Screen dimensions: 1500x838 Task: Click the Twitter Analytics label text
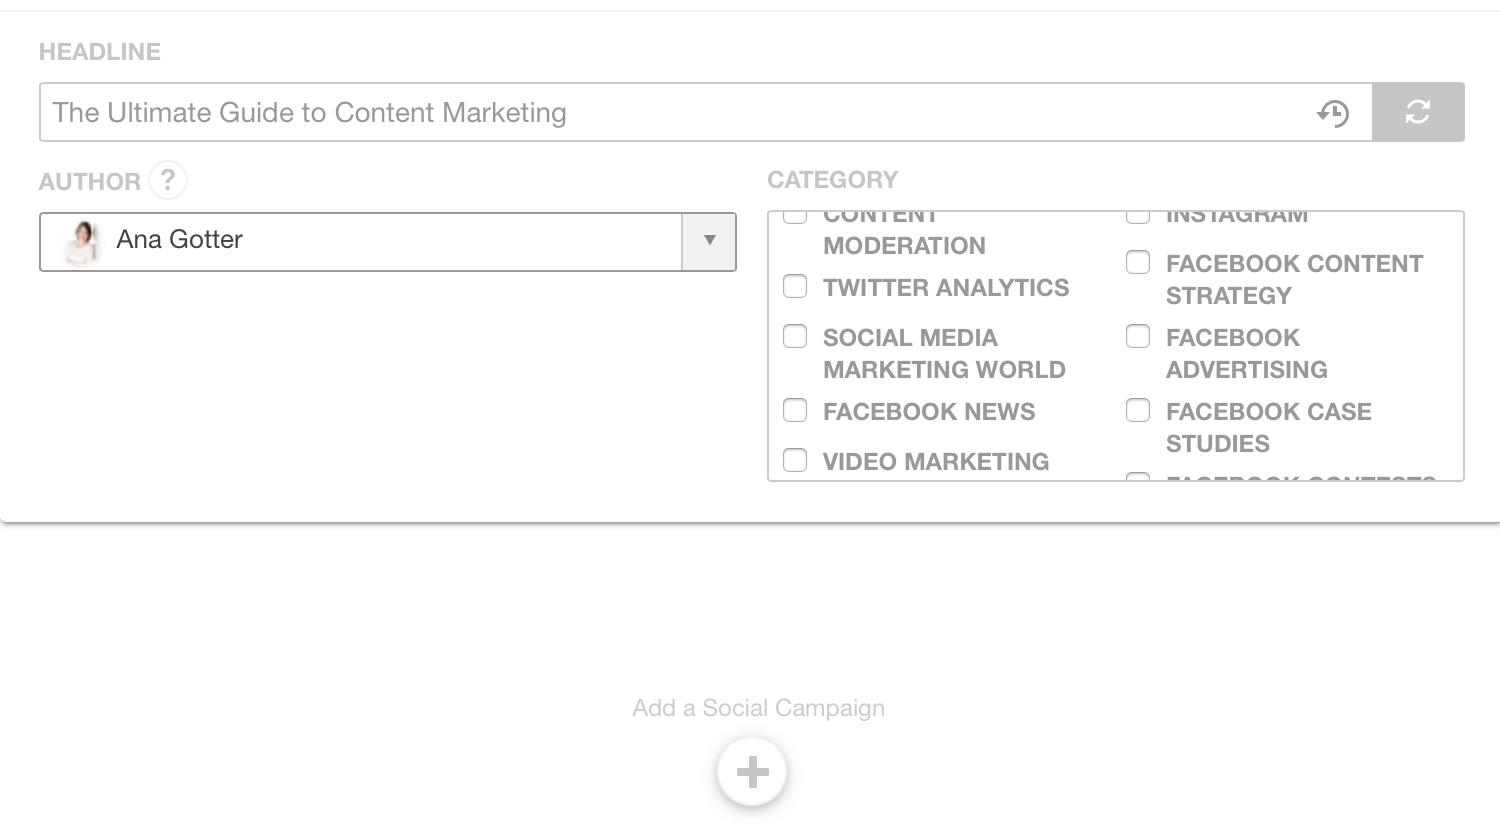point(946,288)
